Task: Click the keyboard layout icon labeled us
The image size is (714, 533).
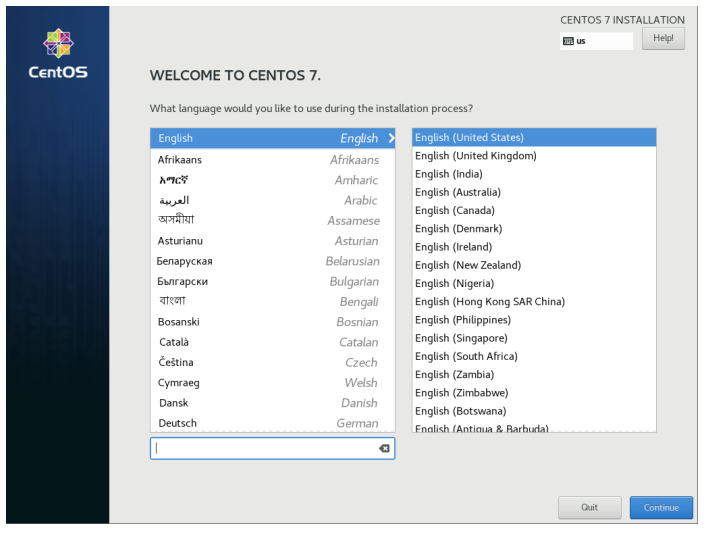Action: click(569, 41)
